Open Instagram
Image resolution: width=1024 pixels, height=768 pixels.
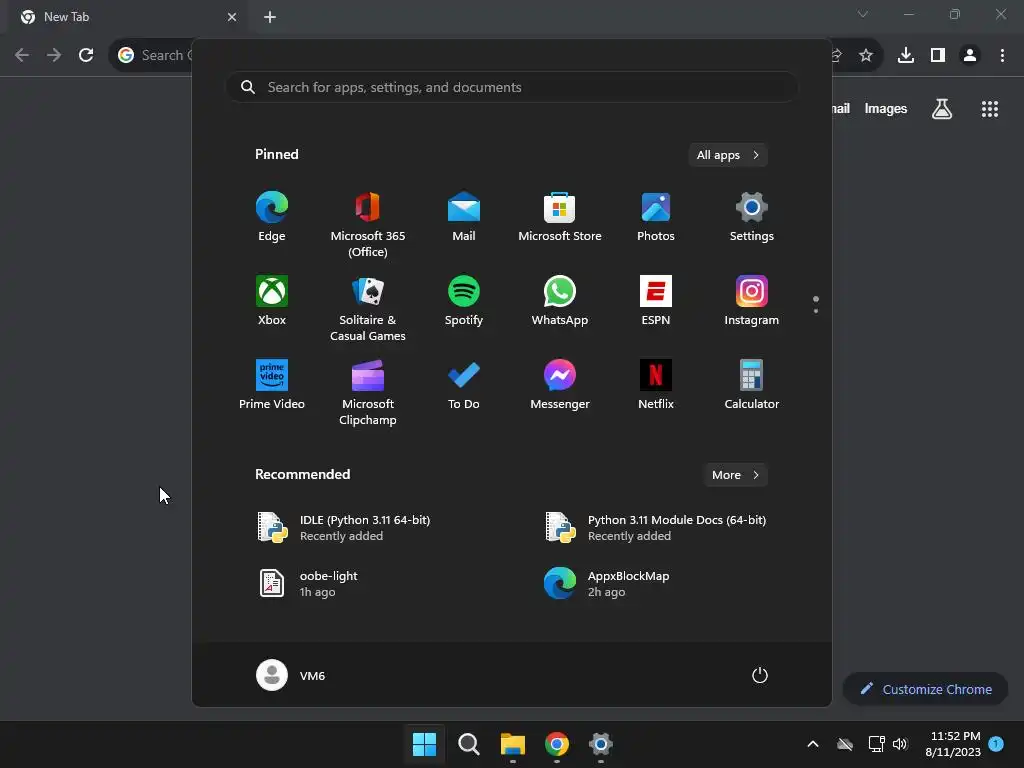(752, 300)
